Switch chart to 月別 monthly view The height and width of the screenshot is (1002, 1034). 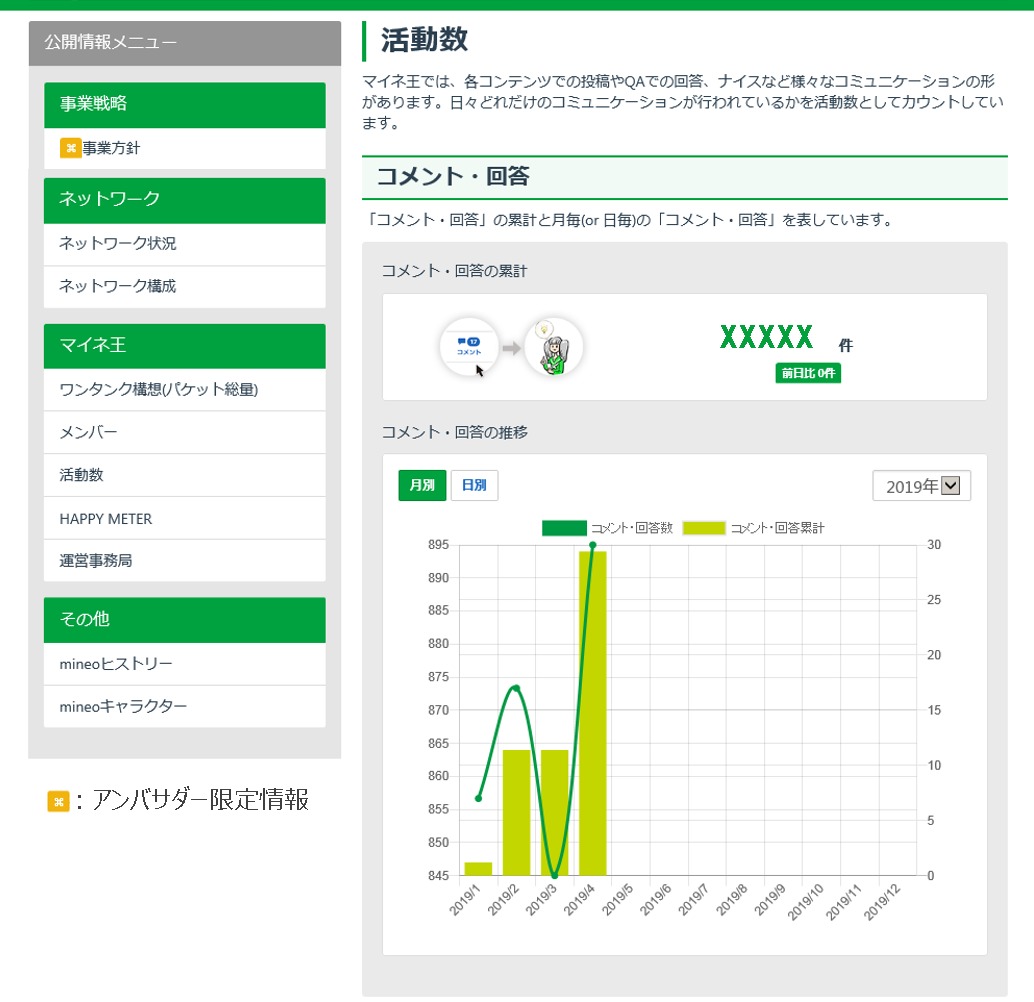tap(422, 485)
